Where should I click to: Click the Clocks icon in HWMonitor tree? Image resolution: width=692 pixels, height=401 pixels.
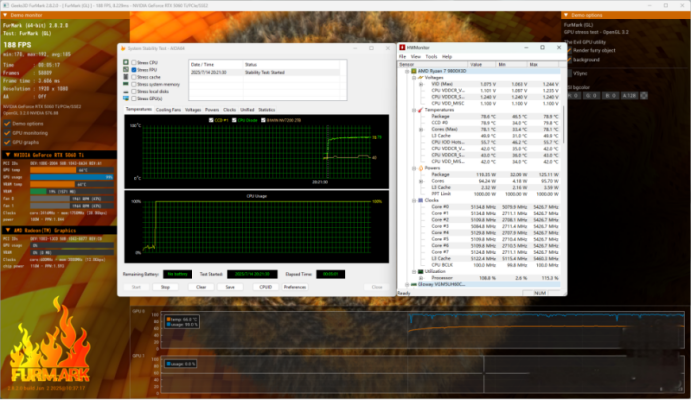[420, 200]
